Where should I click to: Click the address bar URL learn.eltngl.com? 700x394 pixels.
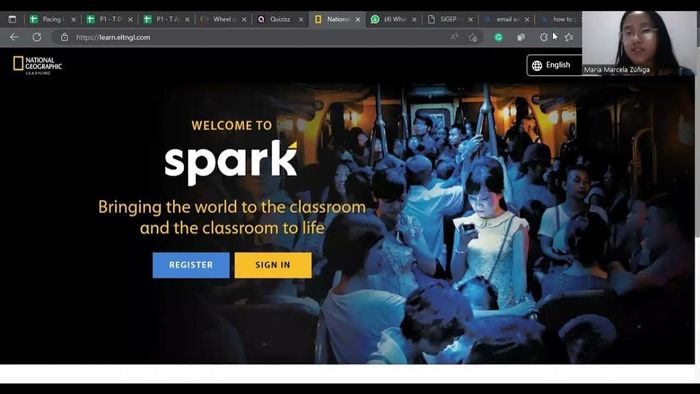(x=113, y=37)
